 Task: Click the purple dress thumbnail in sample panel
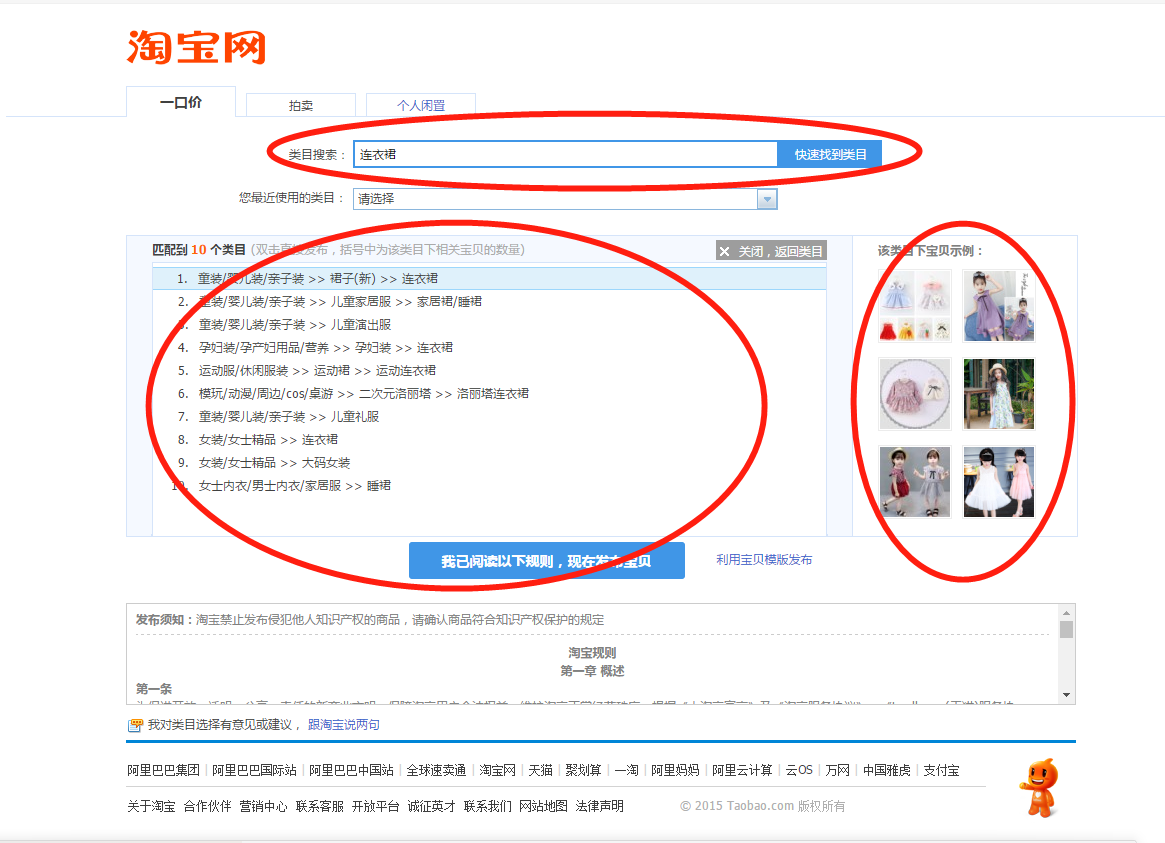(997, 305)
